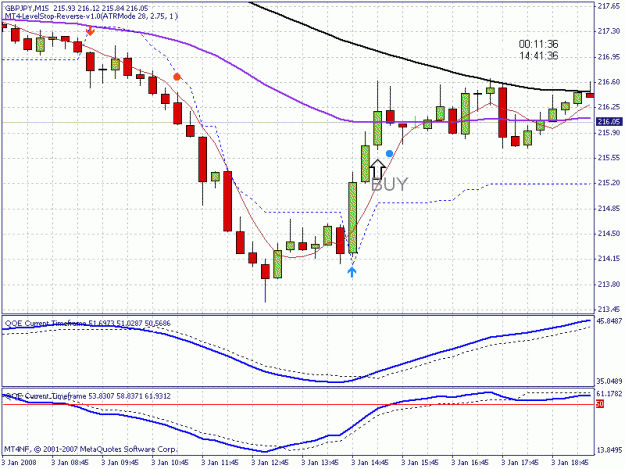
Task: Click the 14:41:36 clock text
Action: point(539,55)
